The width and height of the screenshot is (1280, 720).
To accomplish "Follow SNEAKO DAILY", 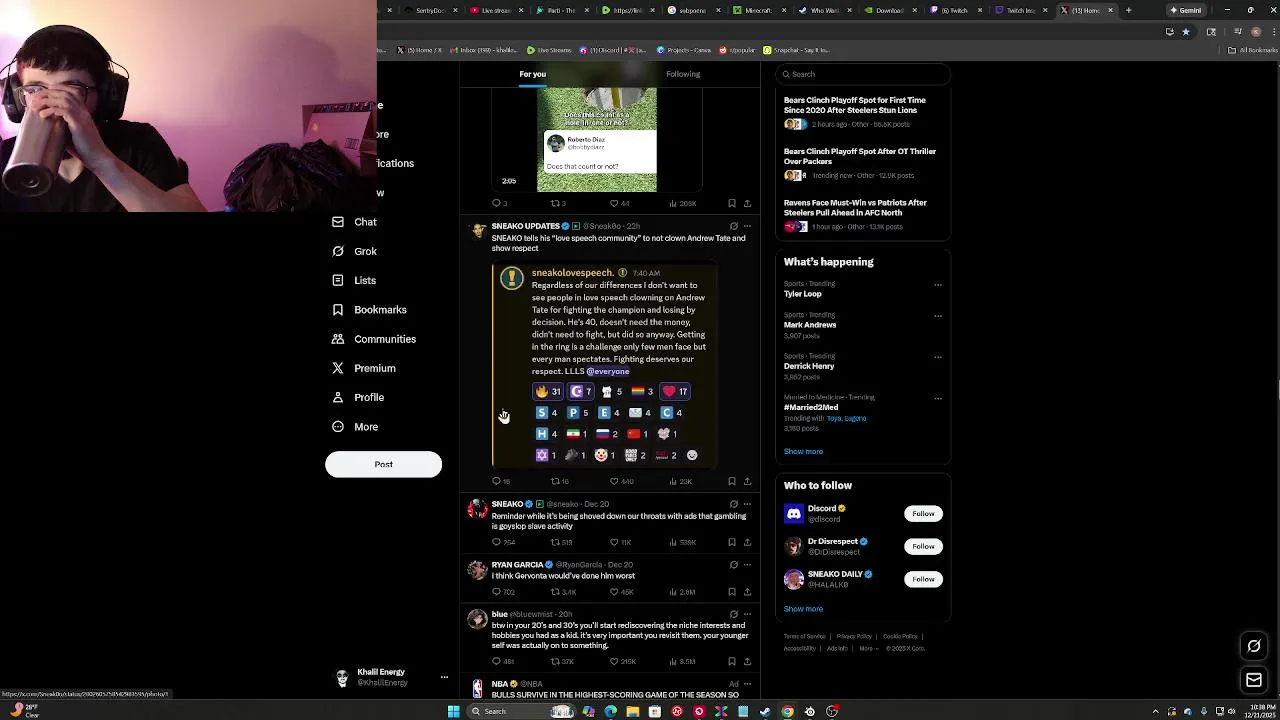I will pyautogui.click(x=923, y=579).
